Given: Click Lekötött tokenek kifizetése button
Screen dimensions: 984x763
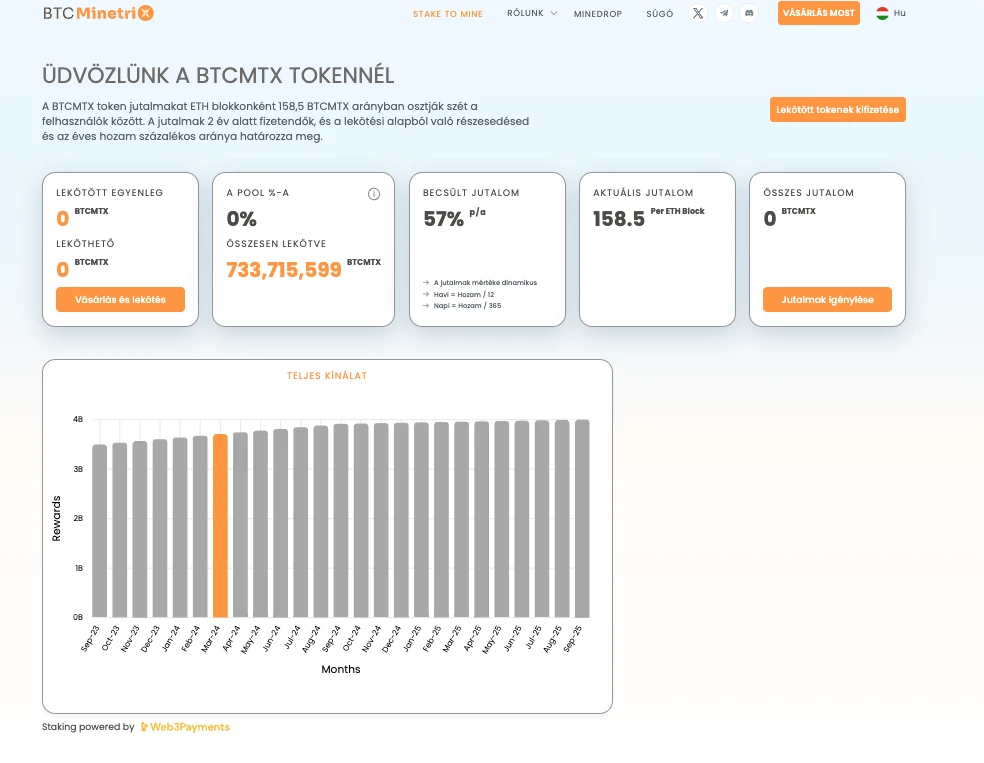Looking at the screenshot, I should tap(838, 109).
